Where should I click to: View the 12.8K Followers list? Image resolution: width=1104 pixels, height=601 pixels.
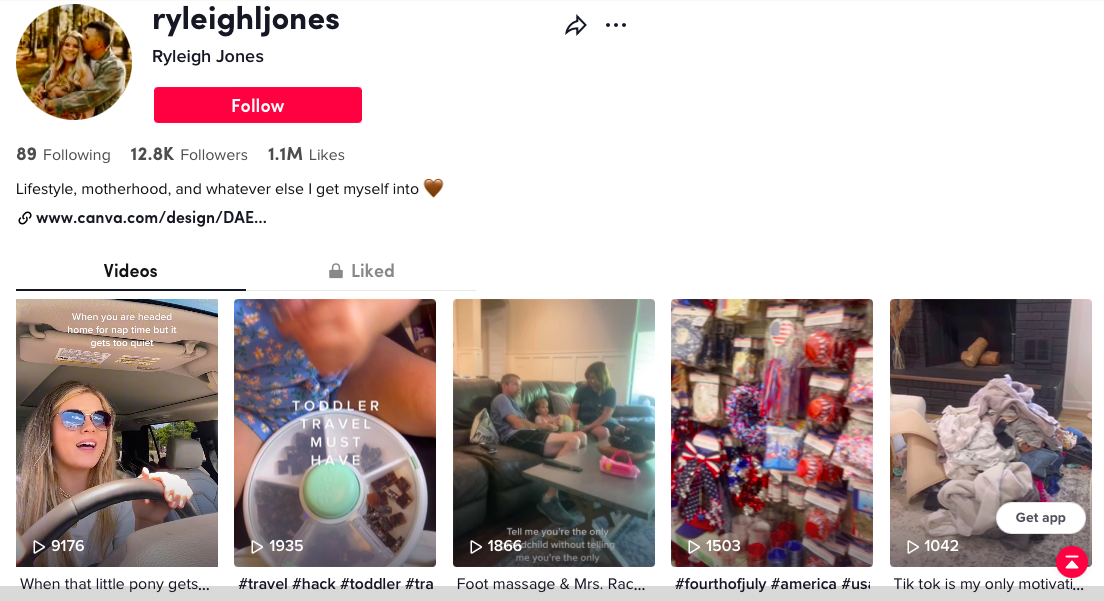point(189,155)
